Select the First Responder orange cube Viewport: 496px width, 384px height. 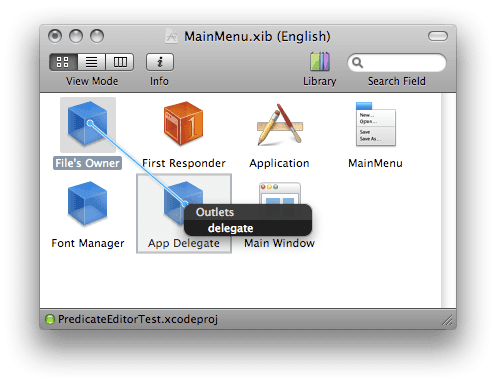click(x=183, y=124)
